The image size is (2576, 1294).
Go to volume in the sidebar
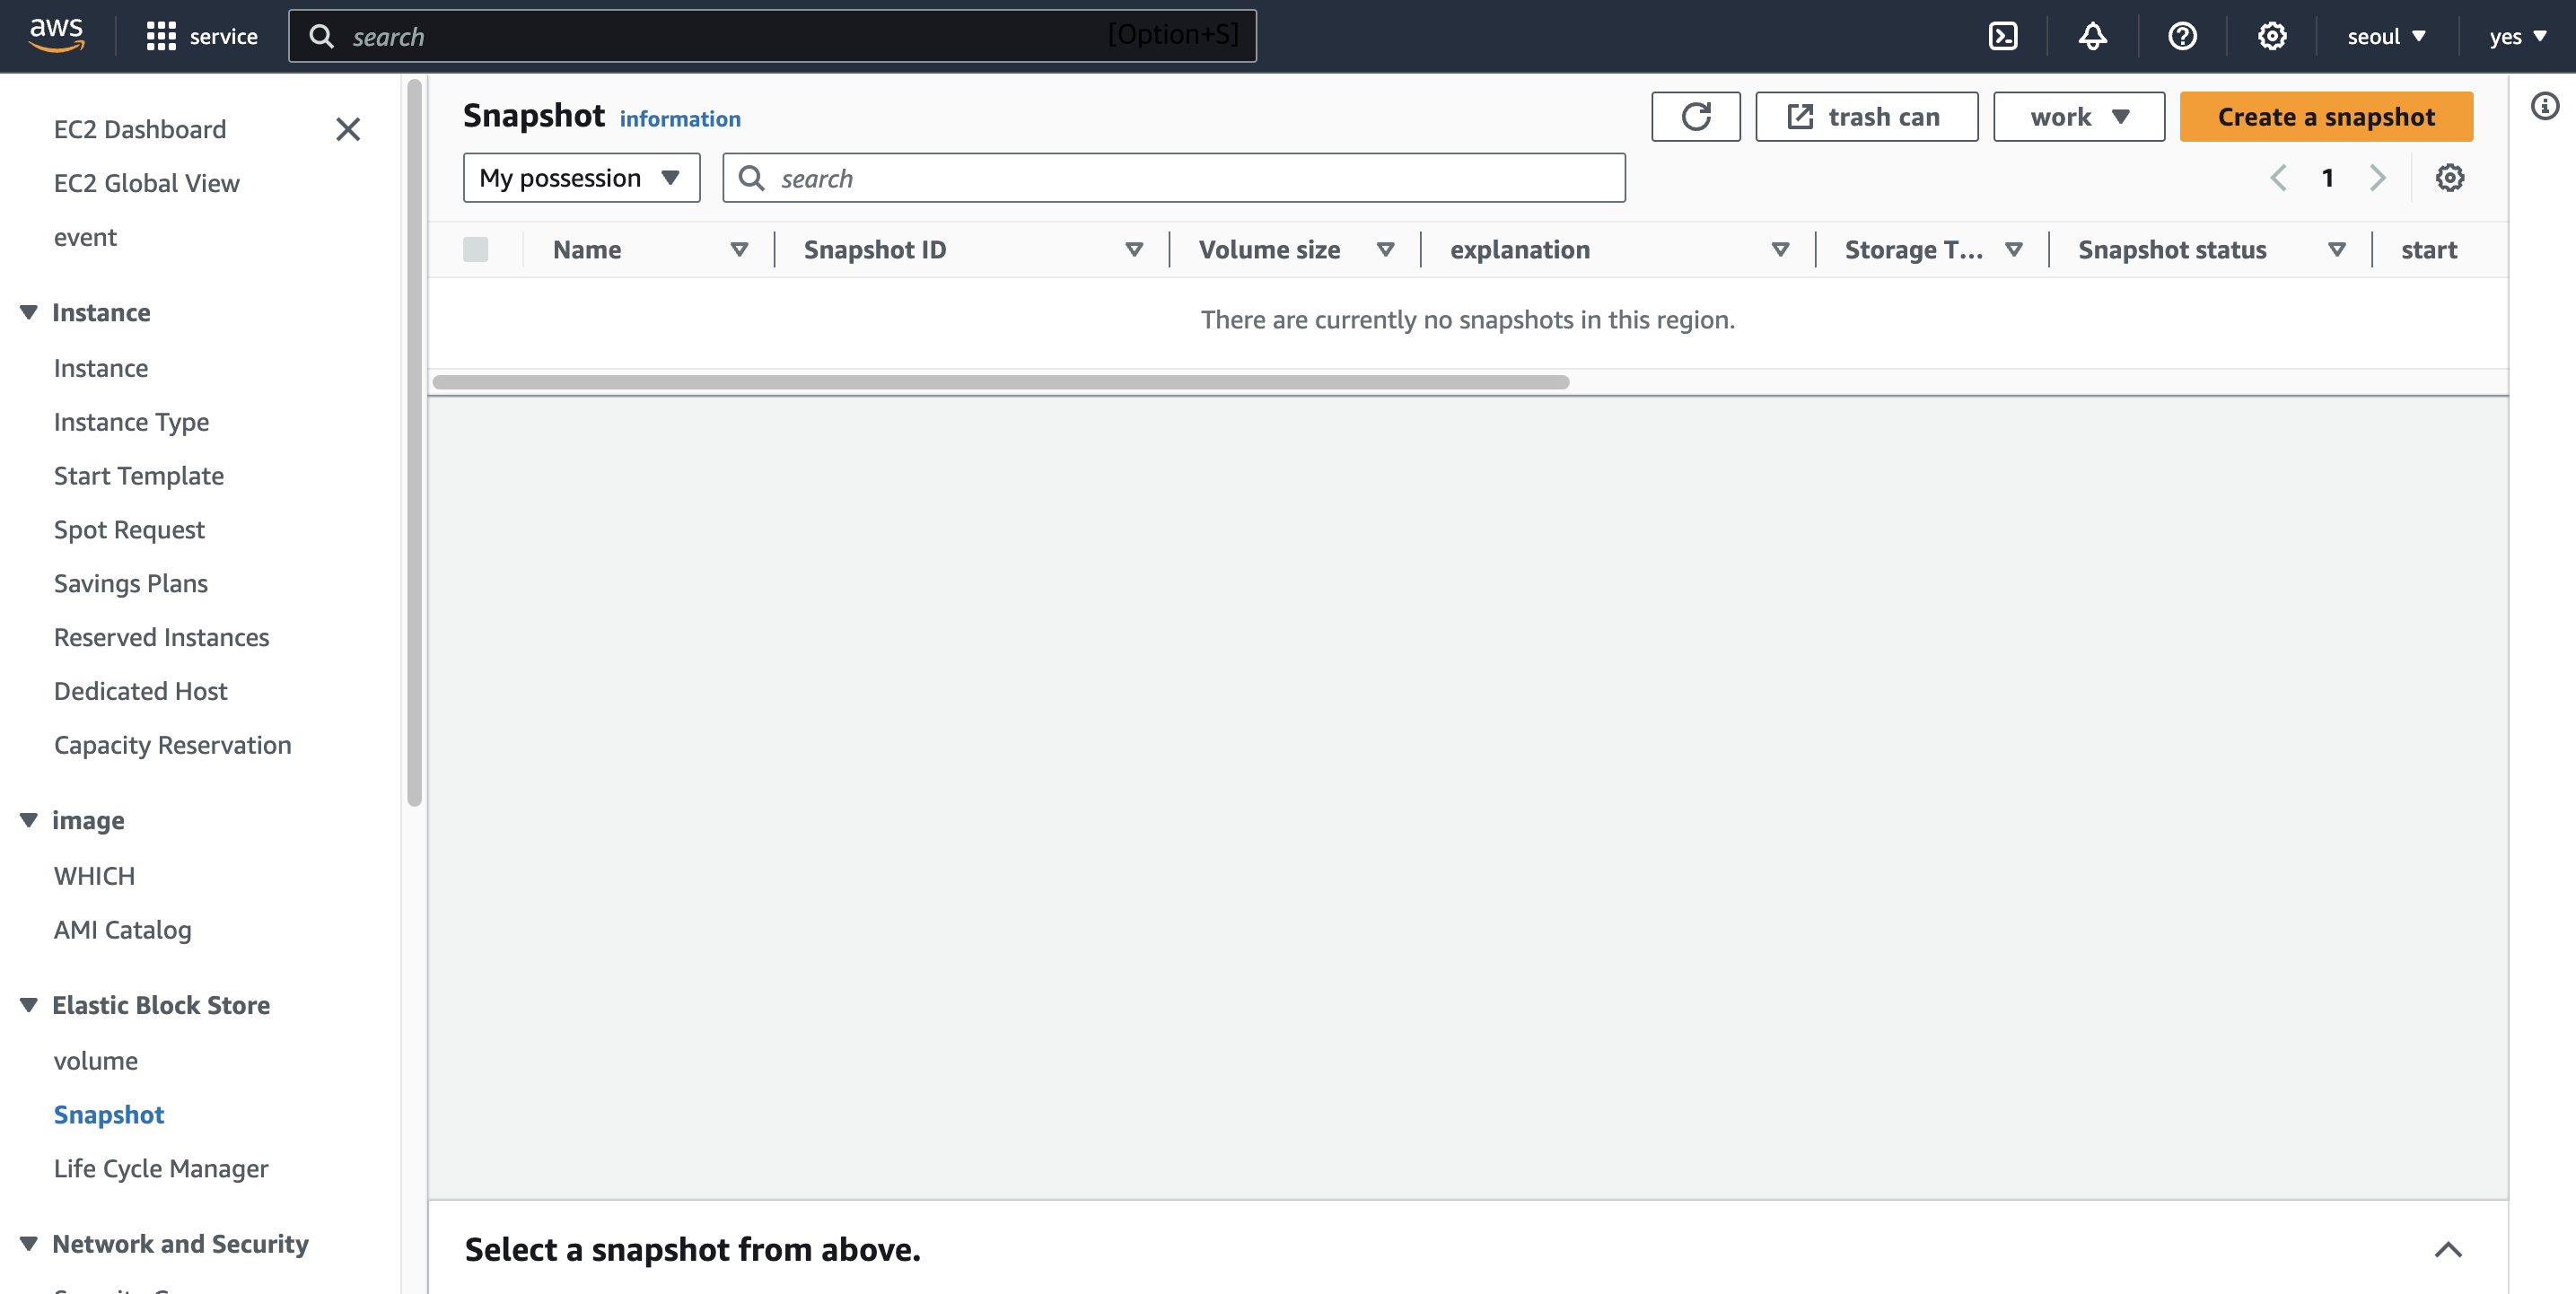coord(96,1060)
